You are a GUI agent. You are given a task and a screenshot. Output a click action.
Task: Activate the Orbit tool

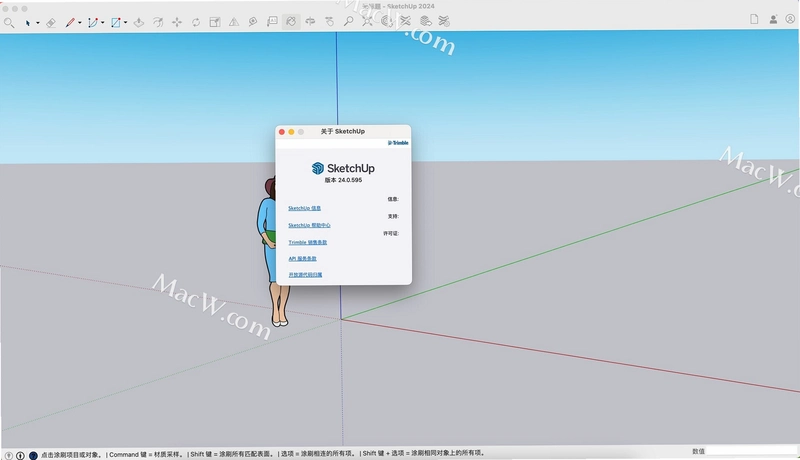click(310, 21)
